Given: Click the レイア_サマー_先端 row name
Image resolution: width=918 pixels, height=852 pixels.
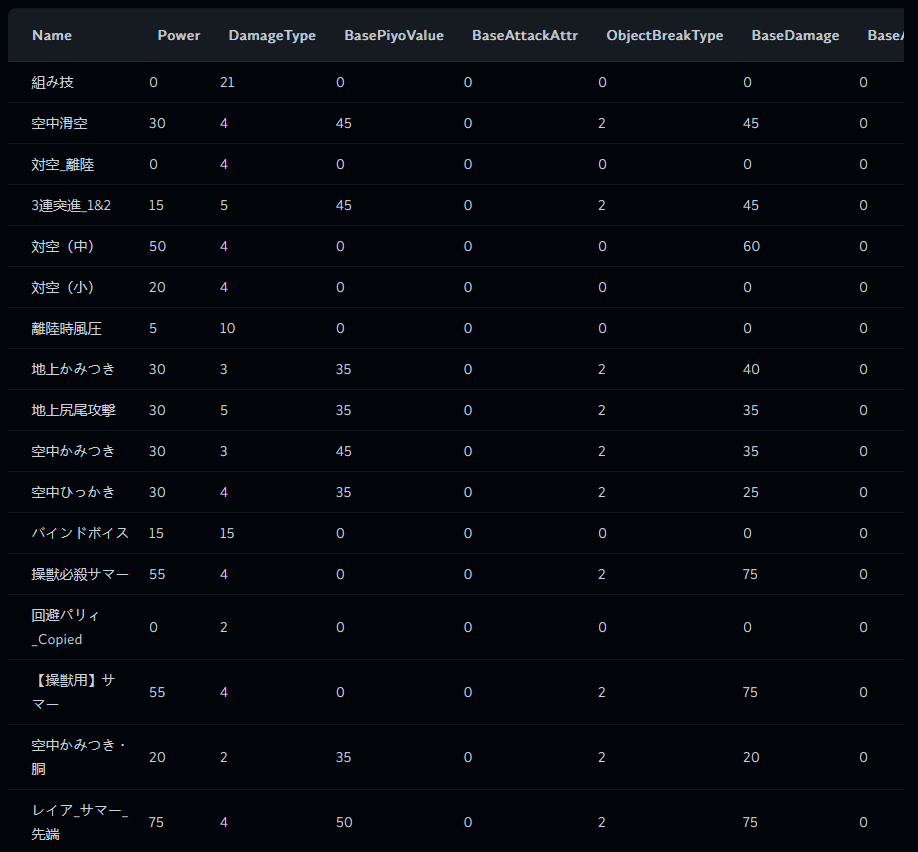Looking at the screenshot, I should pos(79,822).
